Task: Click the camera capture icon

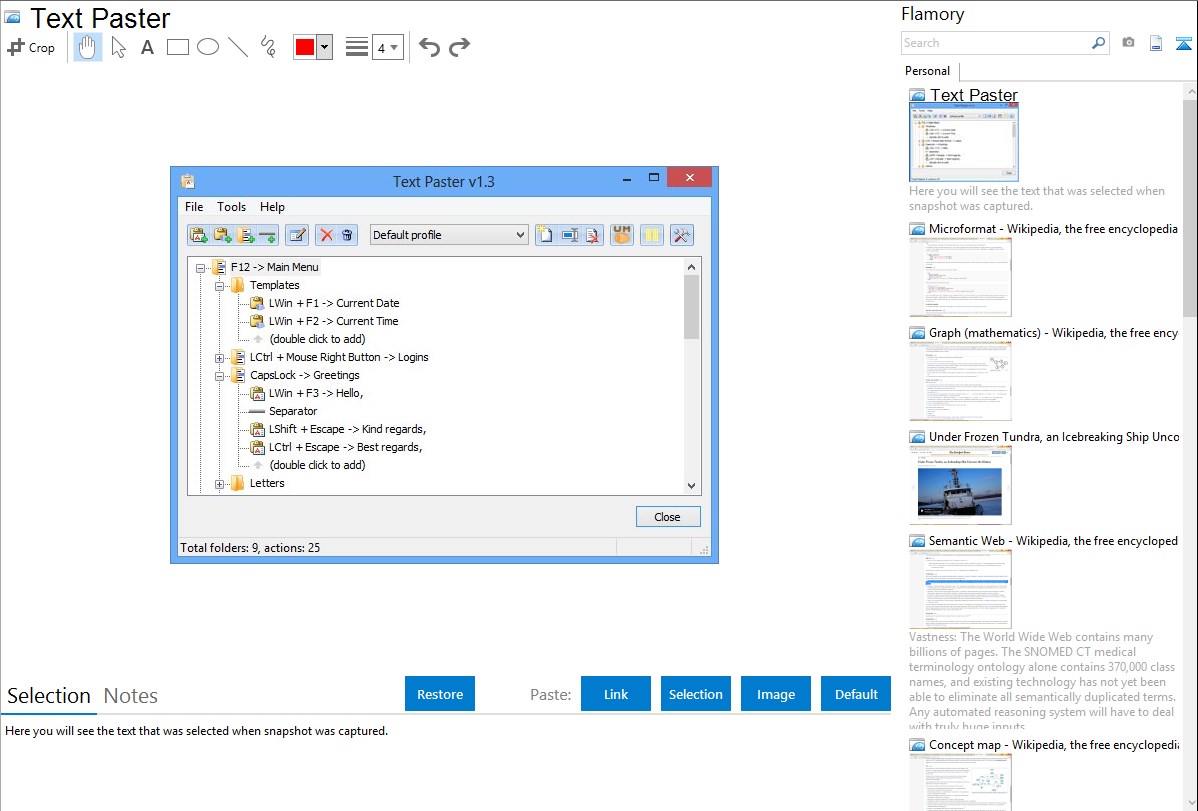Action: pyautogui.click(x=1128, y=43)
